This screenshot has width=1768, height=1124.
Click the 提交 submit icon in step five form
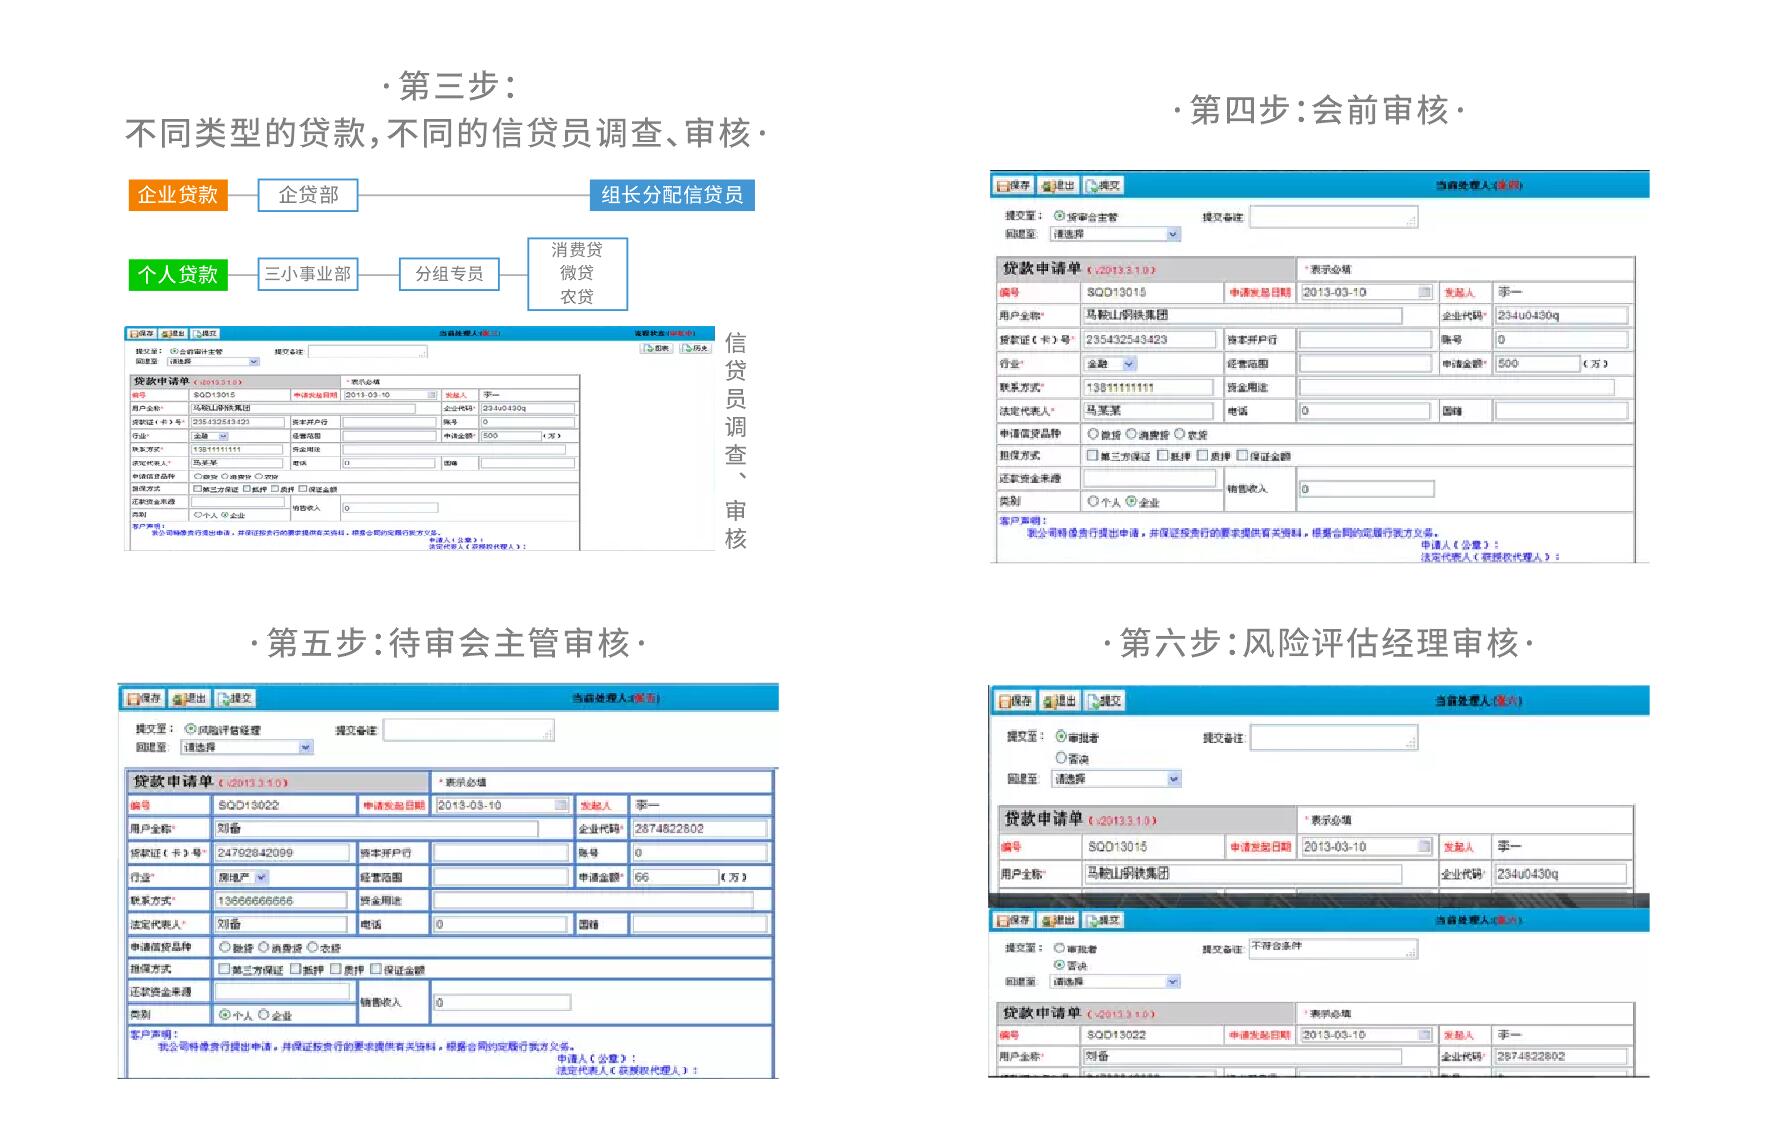pyautogui.click(x=235, y=698)
